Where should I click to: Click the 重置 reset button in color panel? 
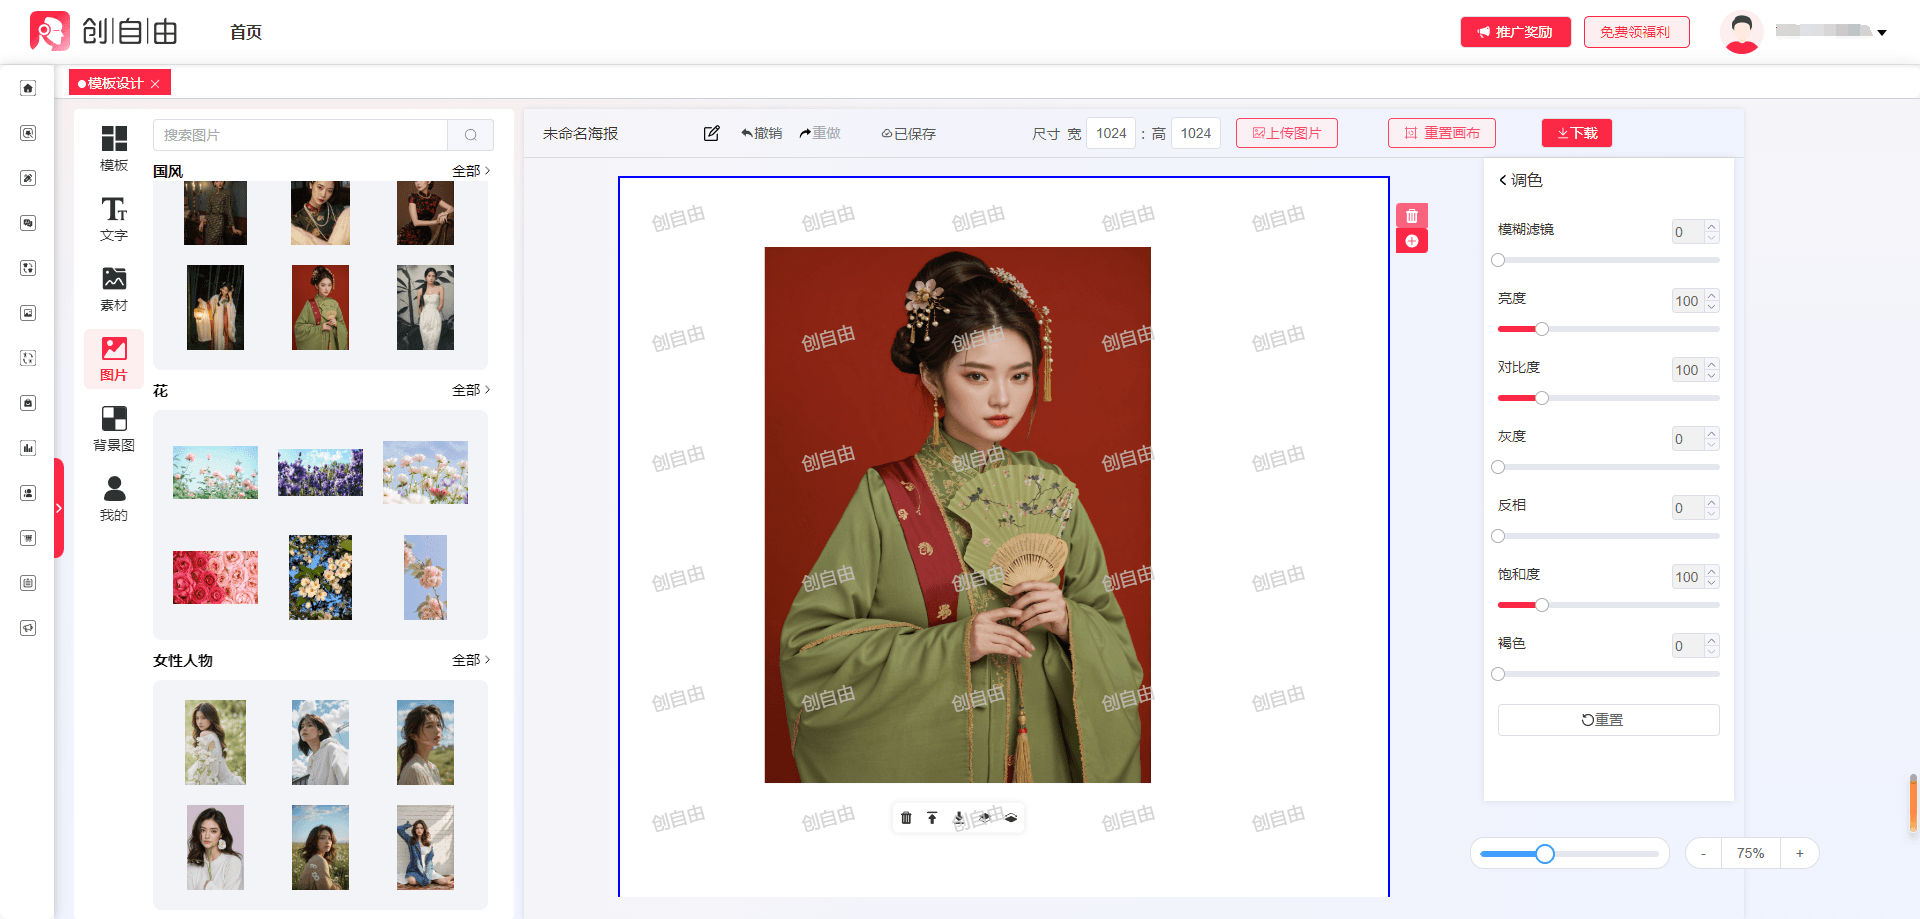[1609, 720]
